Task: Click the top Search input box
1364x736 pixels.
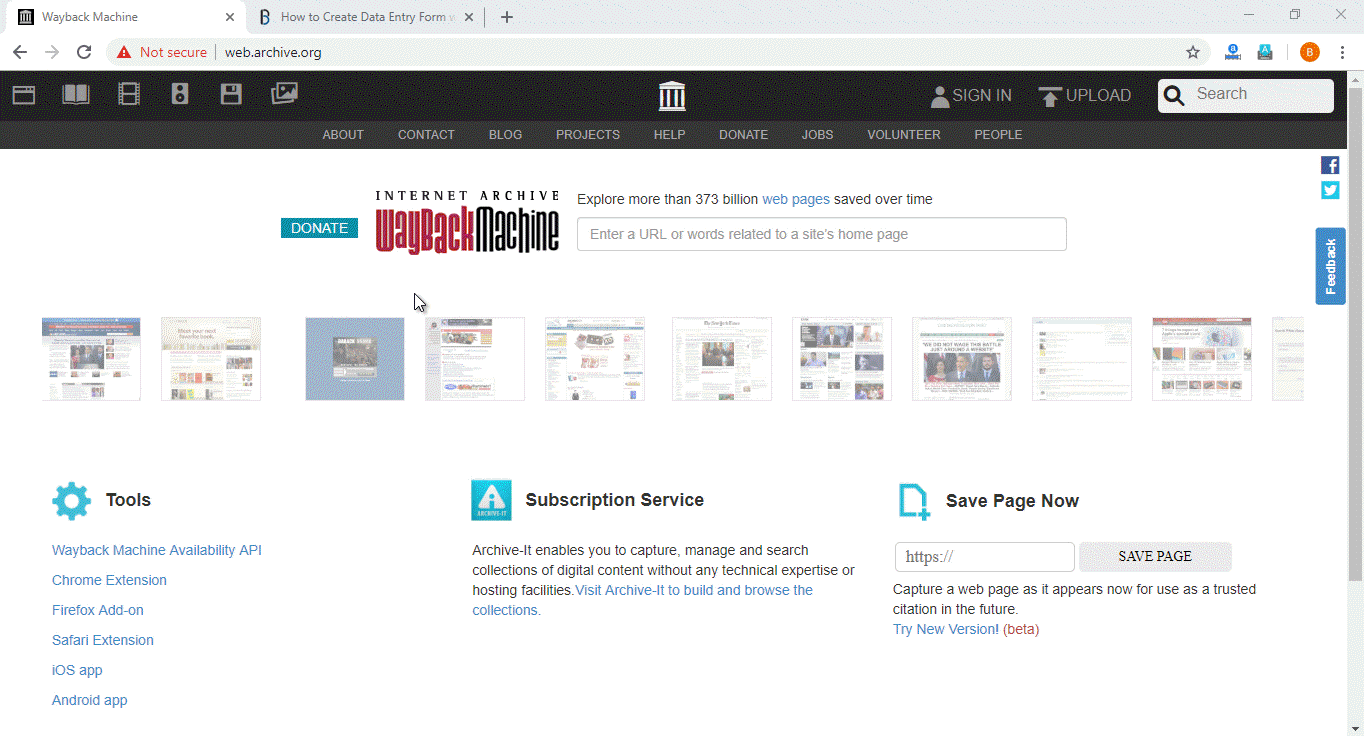Action: pos(1246,95)
